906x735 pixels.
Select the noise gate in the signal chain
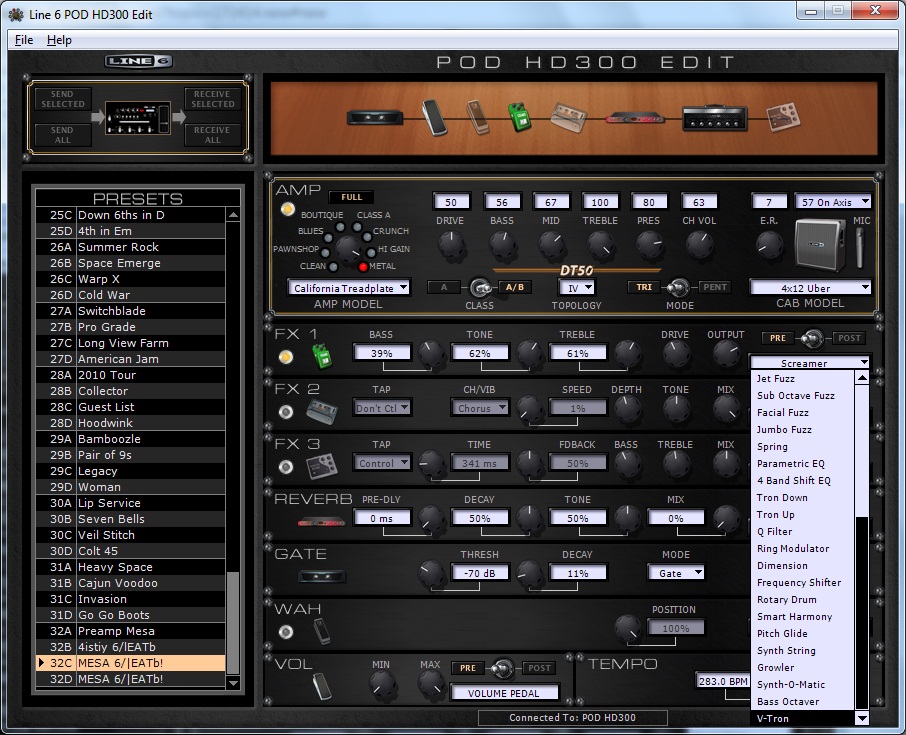pyautogui.click(x=374, y=118)
